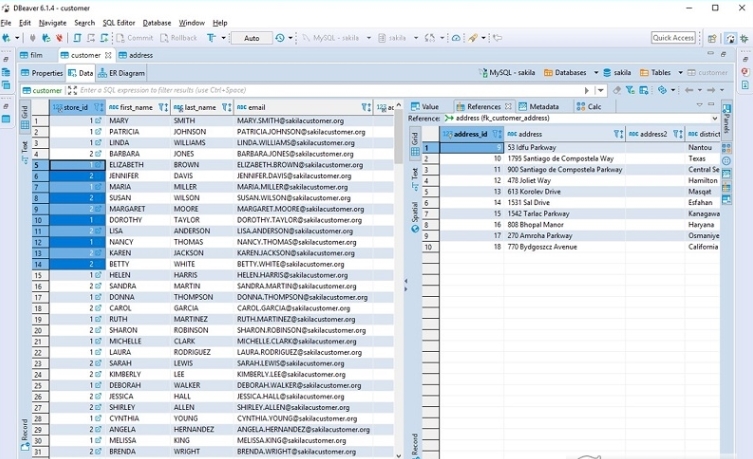Switch the customer table to Text view
The image size is (753, 459).
[24, 152]
